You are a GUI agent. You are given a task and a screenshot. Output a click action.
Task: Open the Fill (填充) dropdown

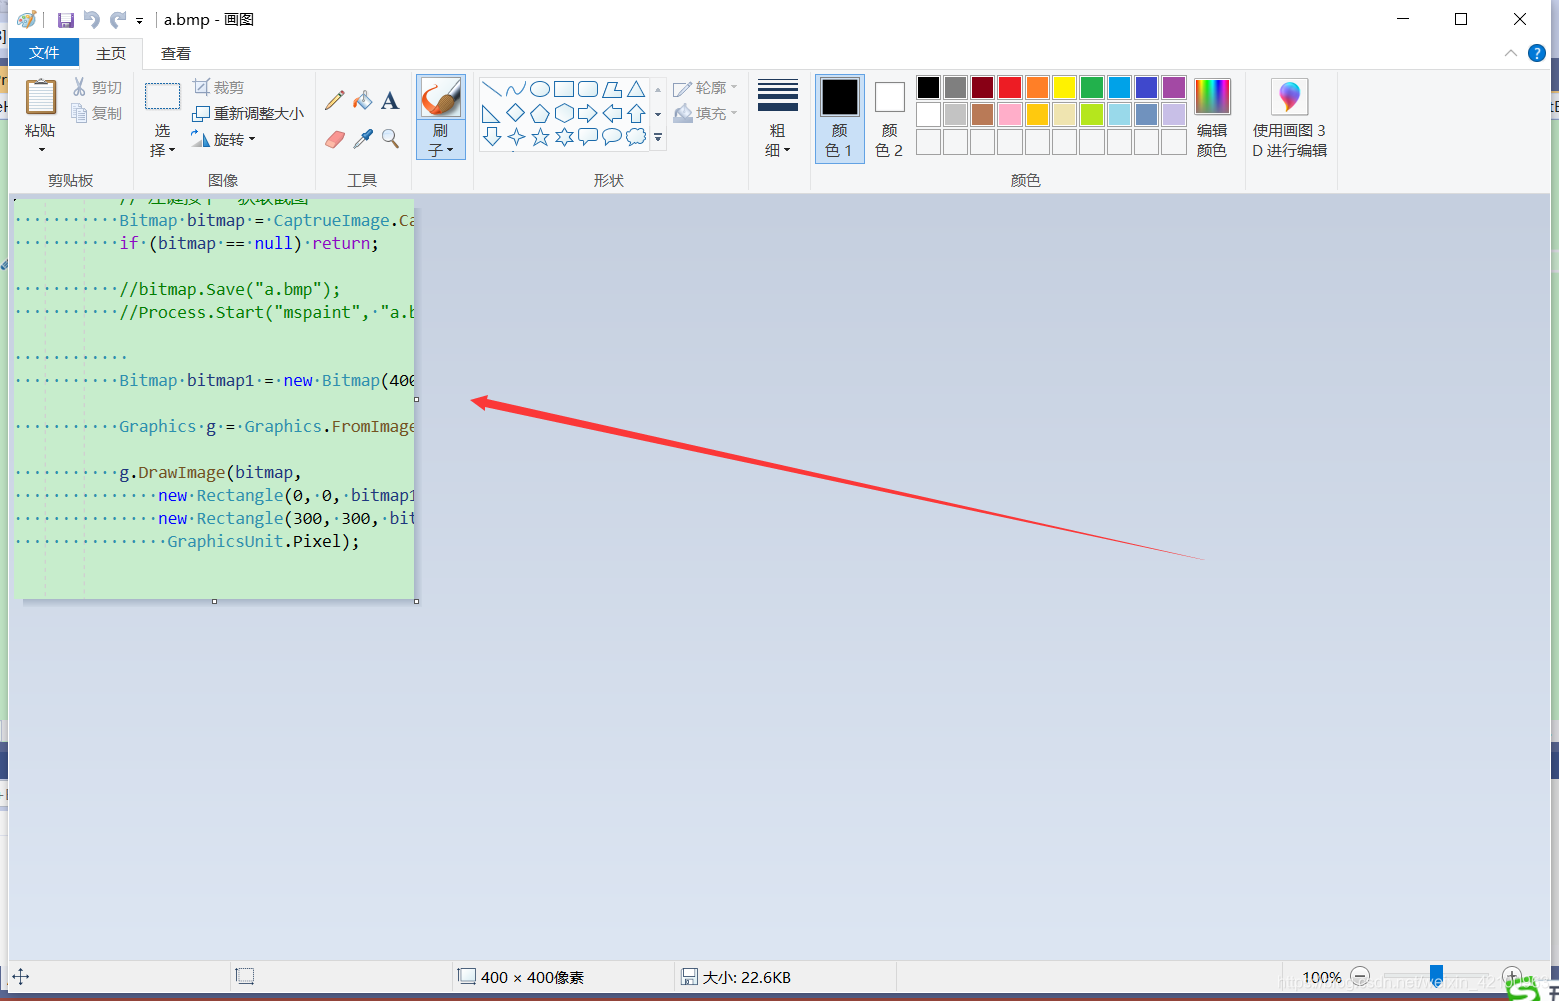tap(706, 114)
